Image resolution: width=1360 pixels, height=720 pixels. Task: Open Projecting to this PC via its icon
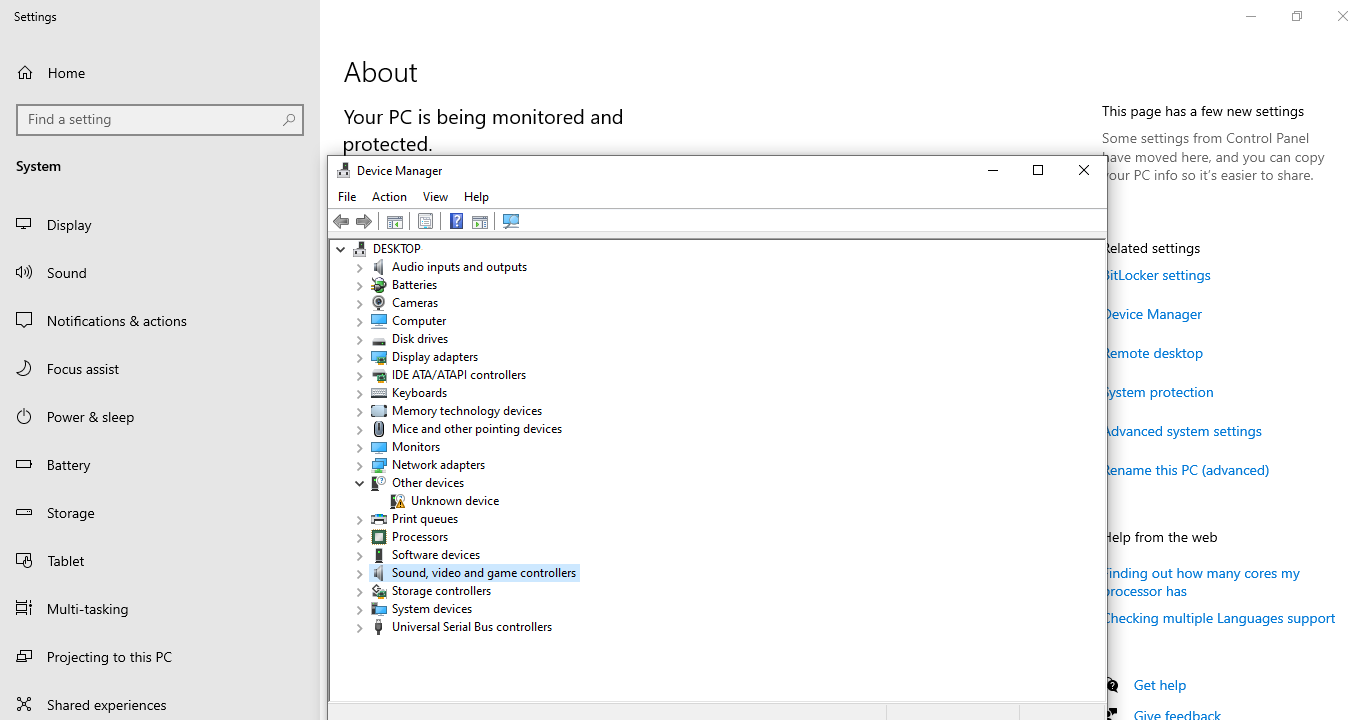24,657
